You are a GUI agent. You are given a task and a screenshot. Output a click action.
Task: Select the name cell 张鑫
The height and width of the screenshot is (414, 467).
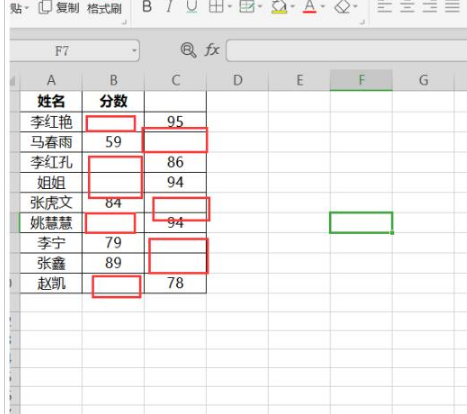(51, 263)
